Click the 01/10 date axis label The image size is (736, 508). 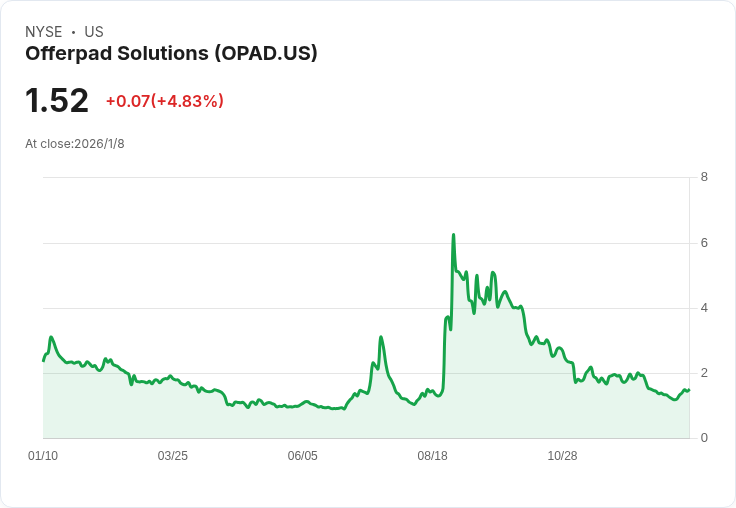43,455
